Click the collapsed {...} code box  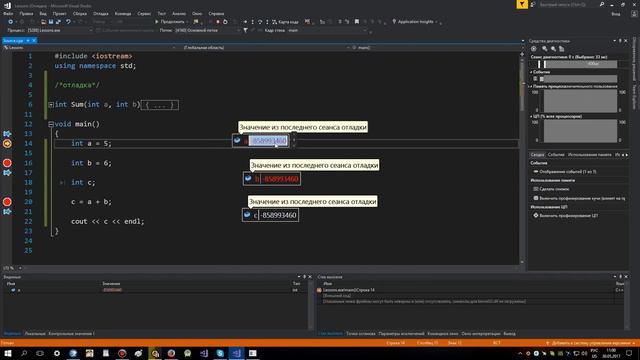[160, 105]
